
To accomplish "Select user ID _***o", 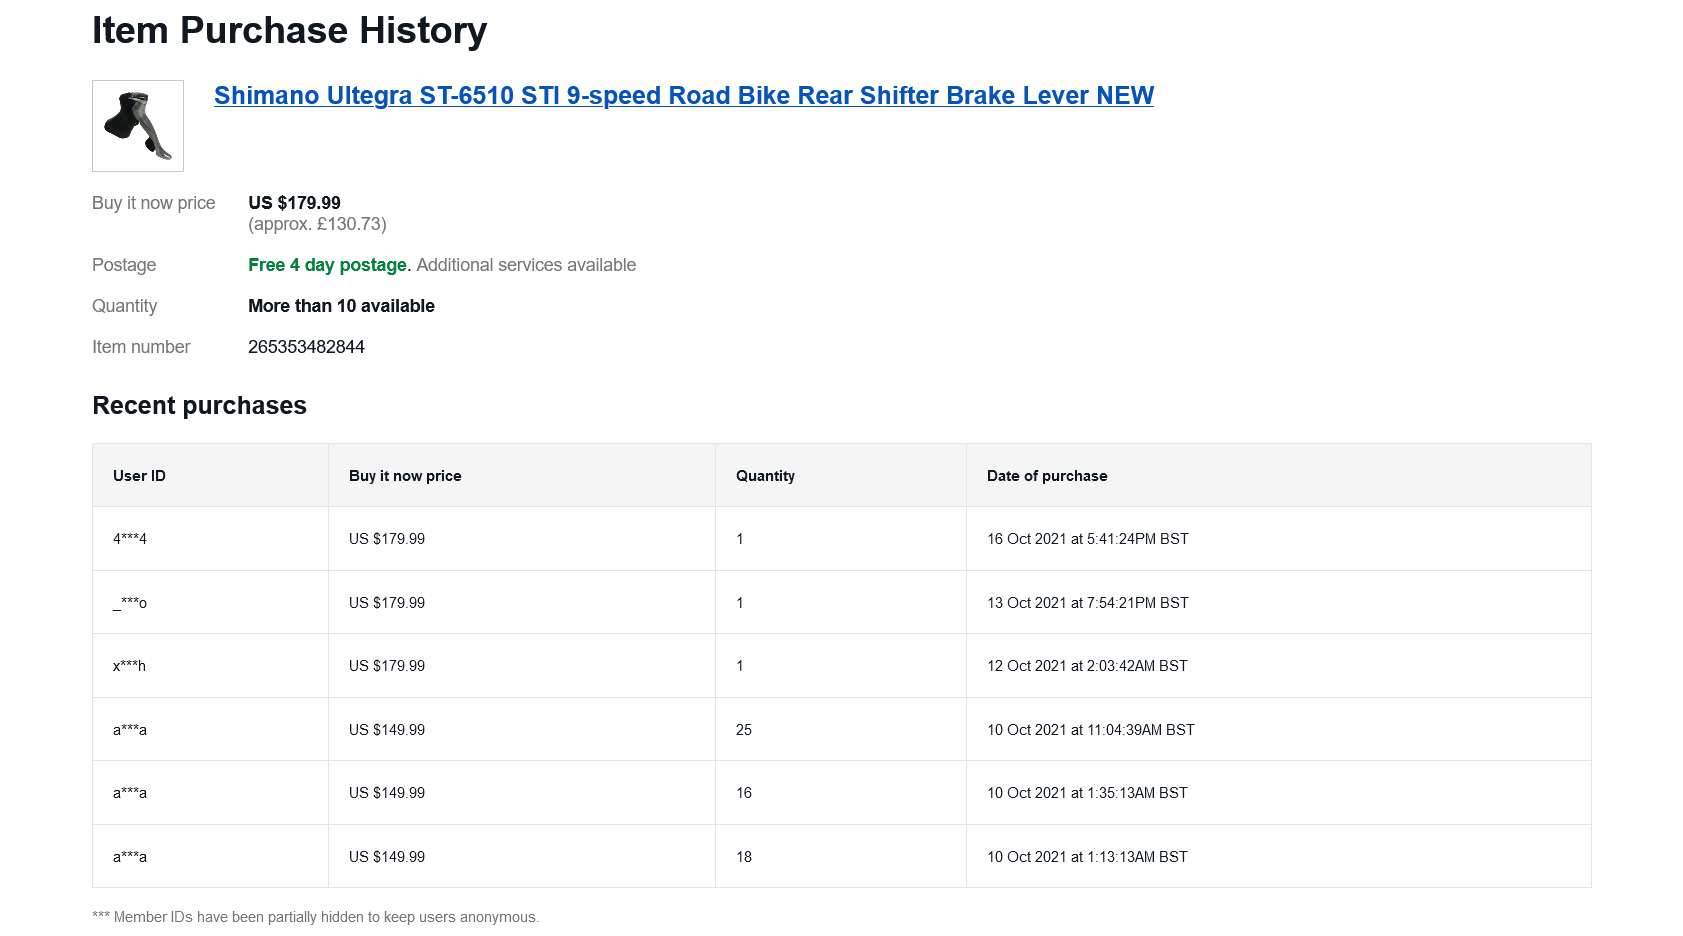I will click(x=130, y=603).
